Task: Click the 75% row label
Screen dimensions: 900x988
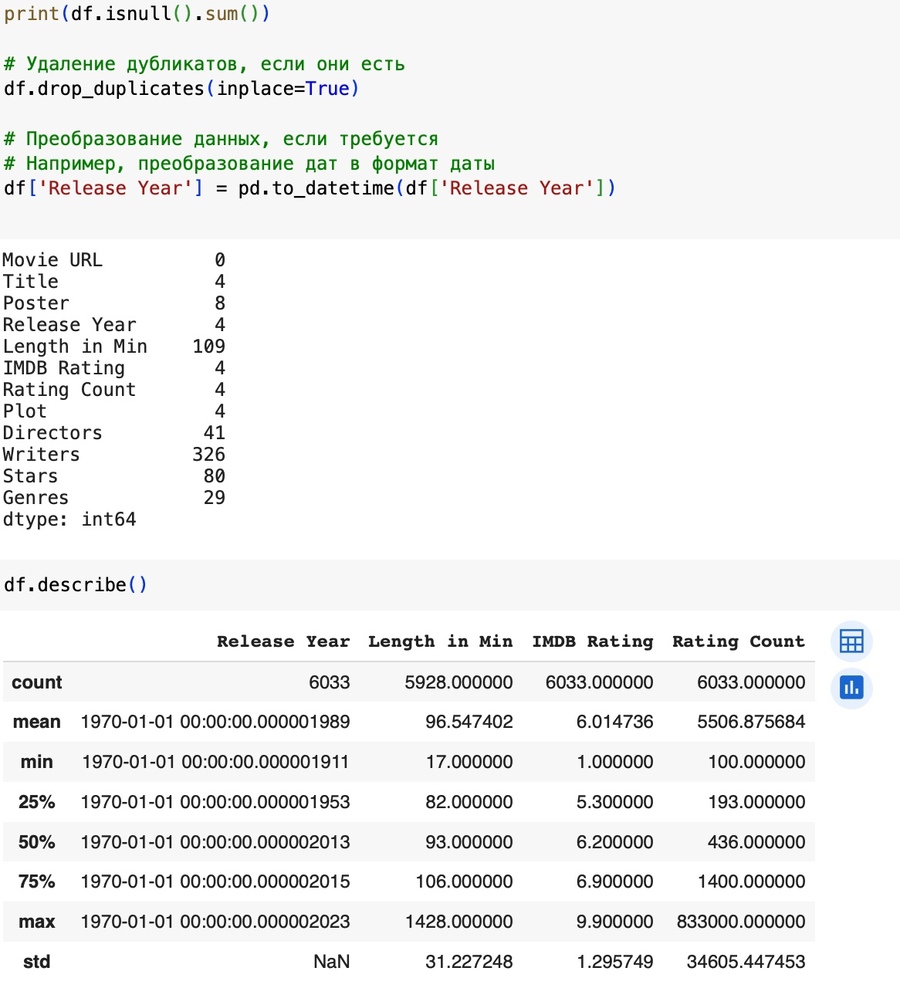Action: pyautogui.click(x=37, y=882)
